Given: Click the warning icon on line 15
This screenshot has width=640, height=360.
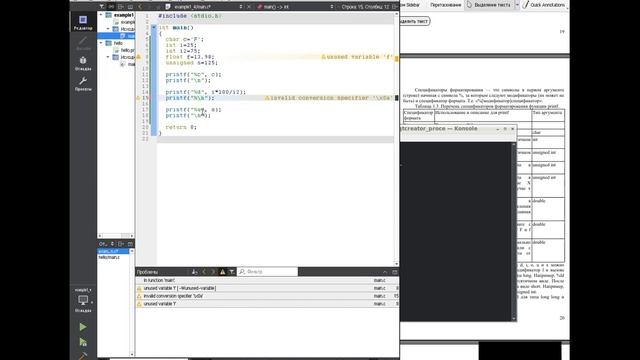Looking at the screenshot, I should 139,98.
